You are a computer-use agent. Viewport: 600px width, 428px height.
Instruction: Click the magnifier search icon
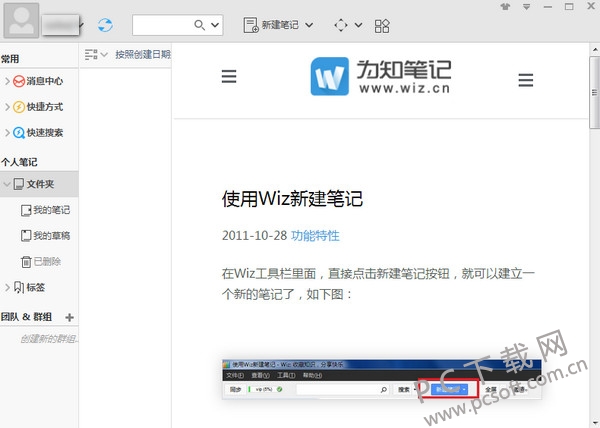pos(199,25)
